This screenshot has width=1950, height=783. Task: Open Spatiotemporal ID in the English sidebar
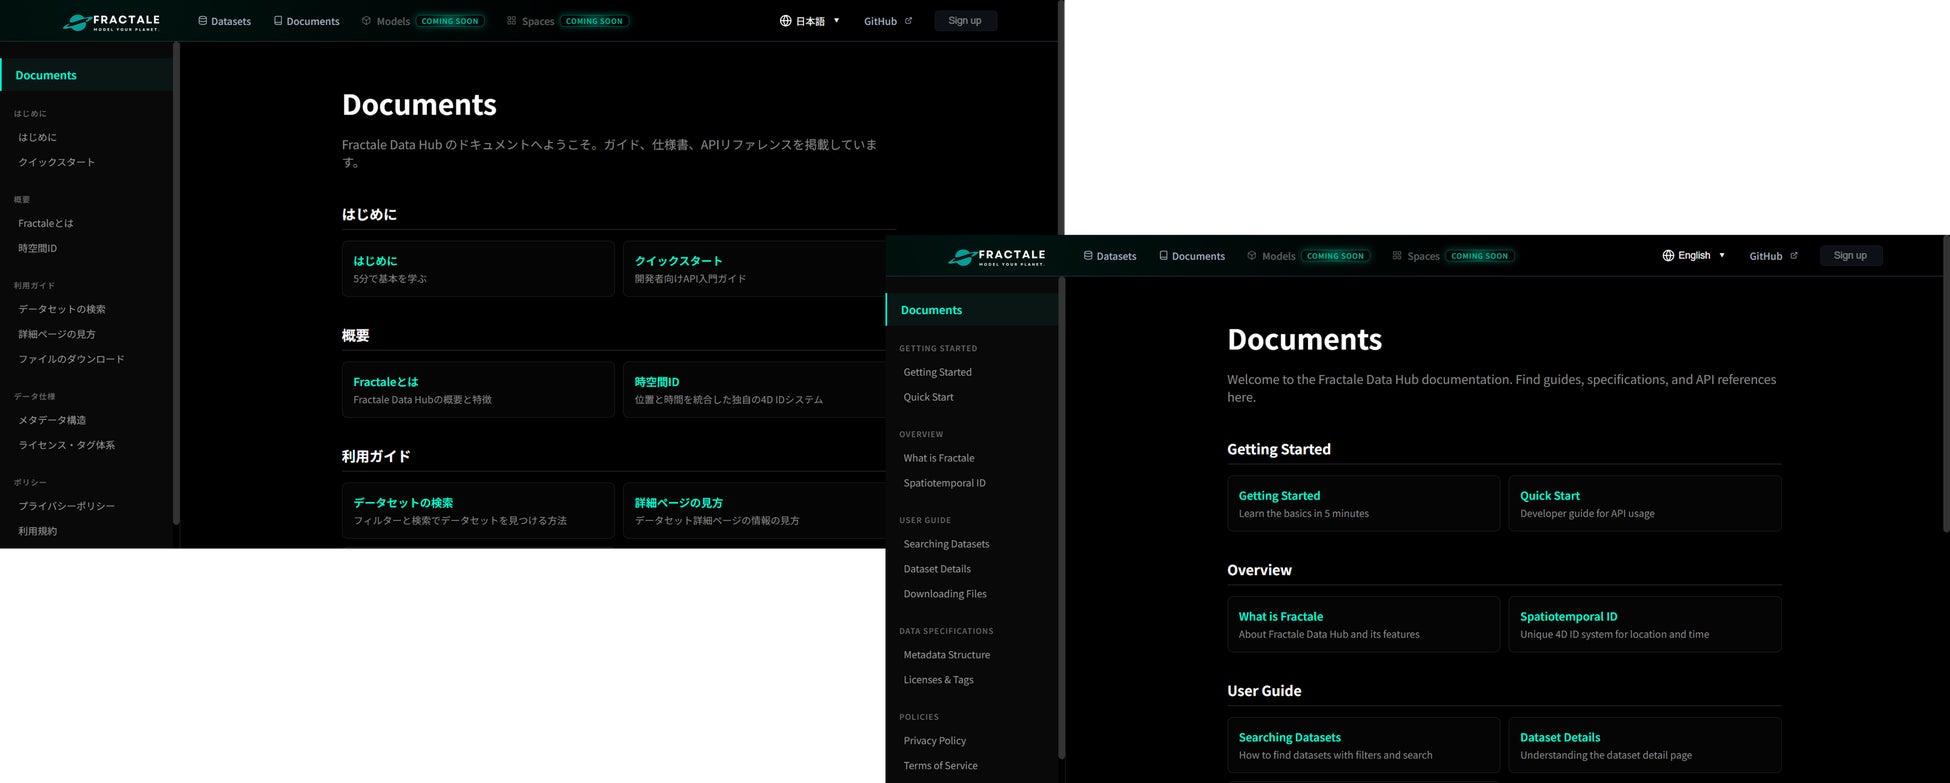click(945, 483)
